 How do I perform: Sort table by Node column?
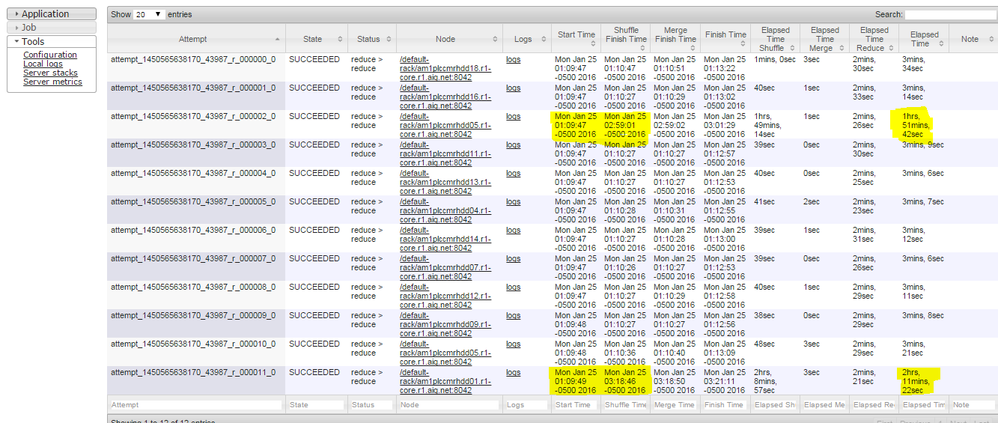point(449,39)
